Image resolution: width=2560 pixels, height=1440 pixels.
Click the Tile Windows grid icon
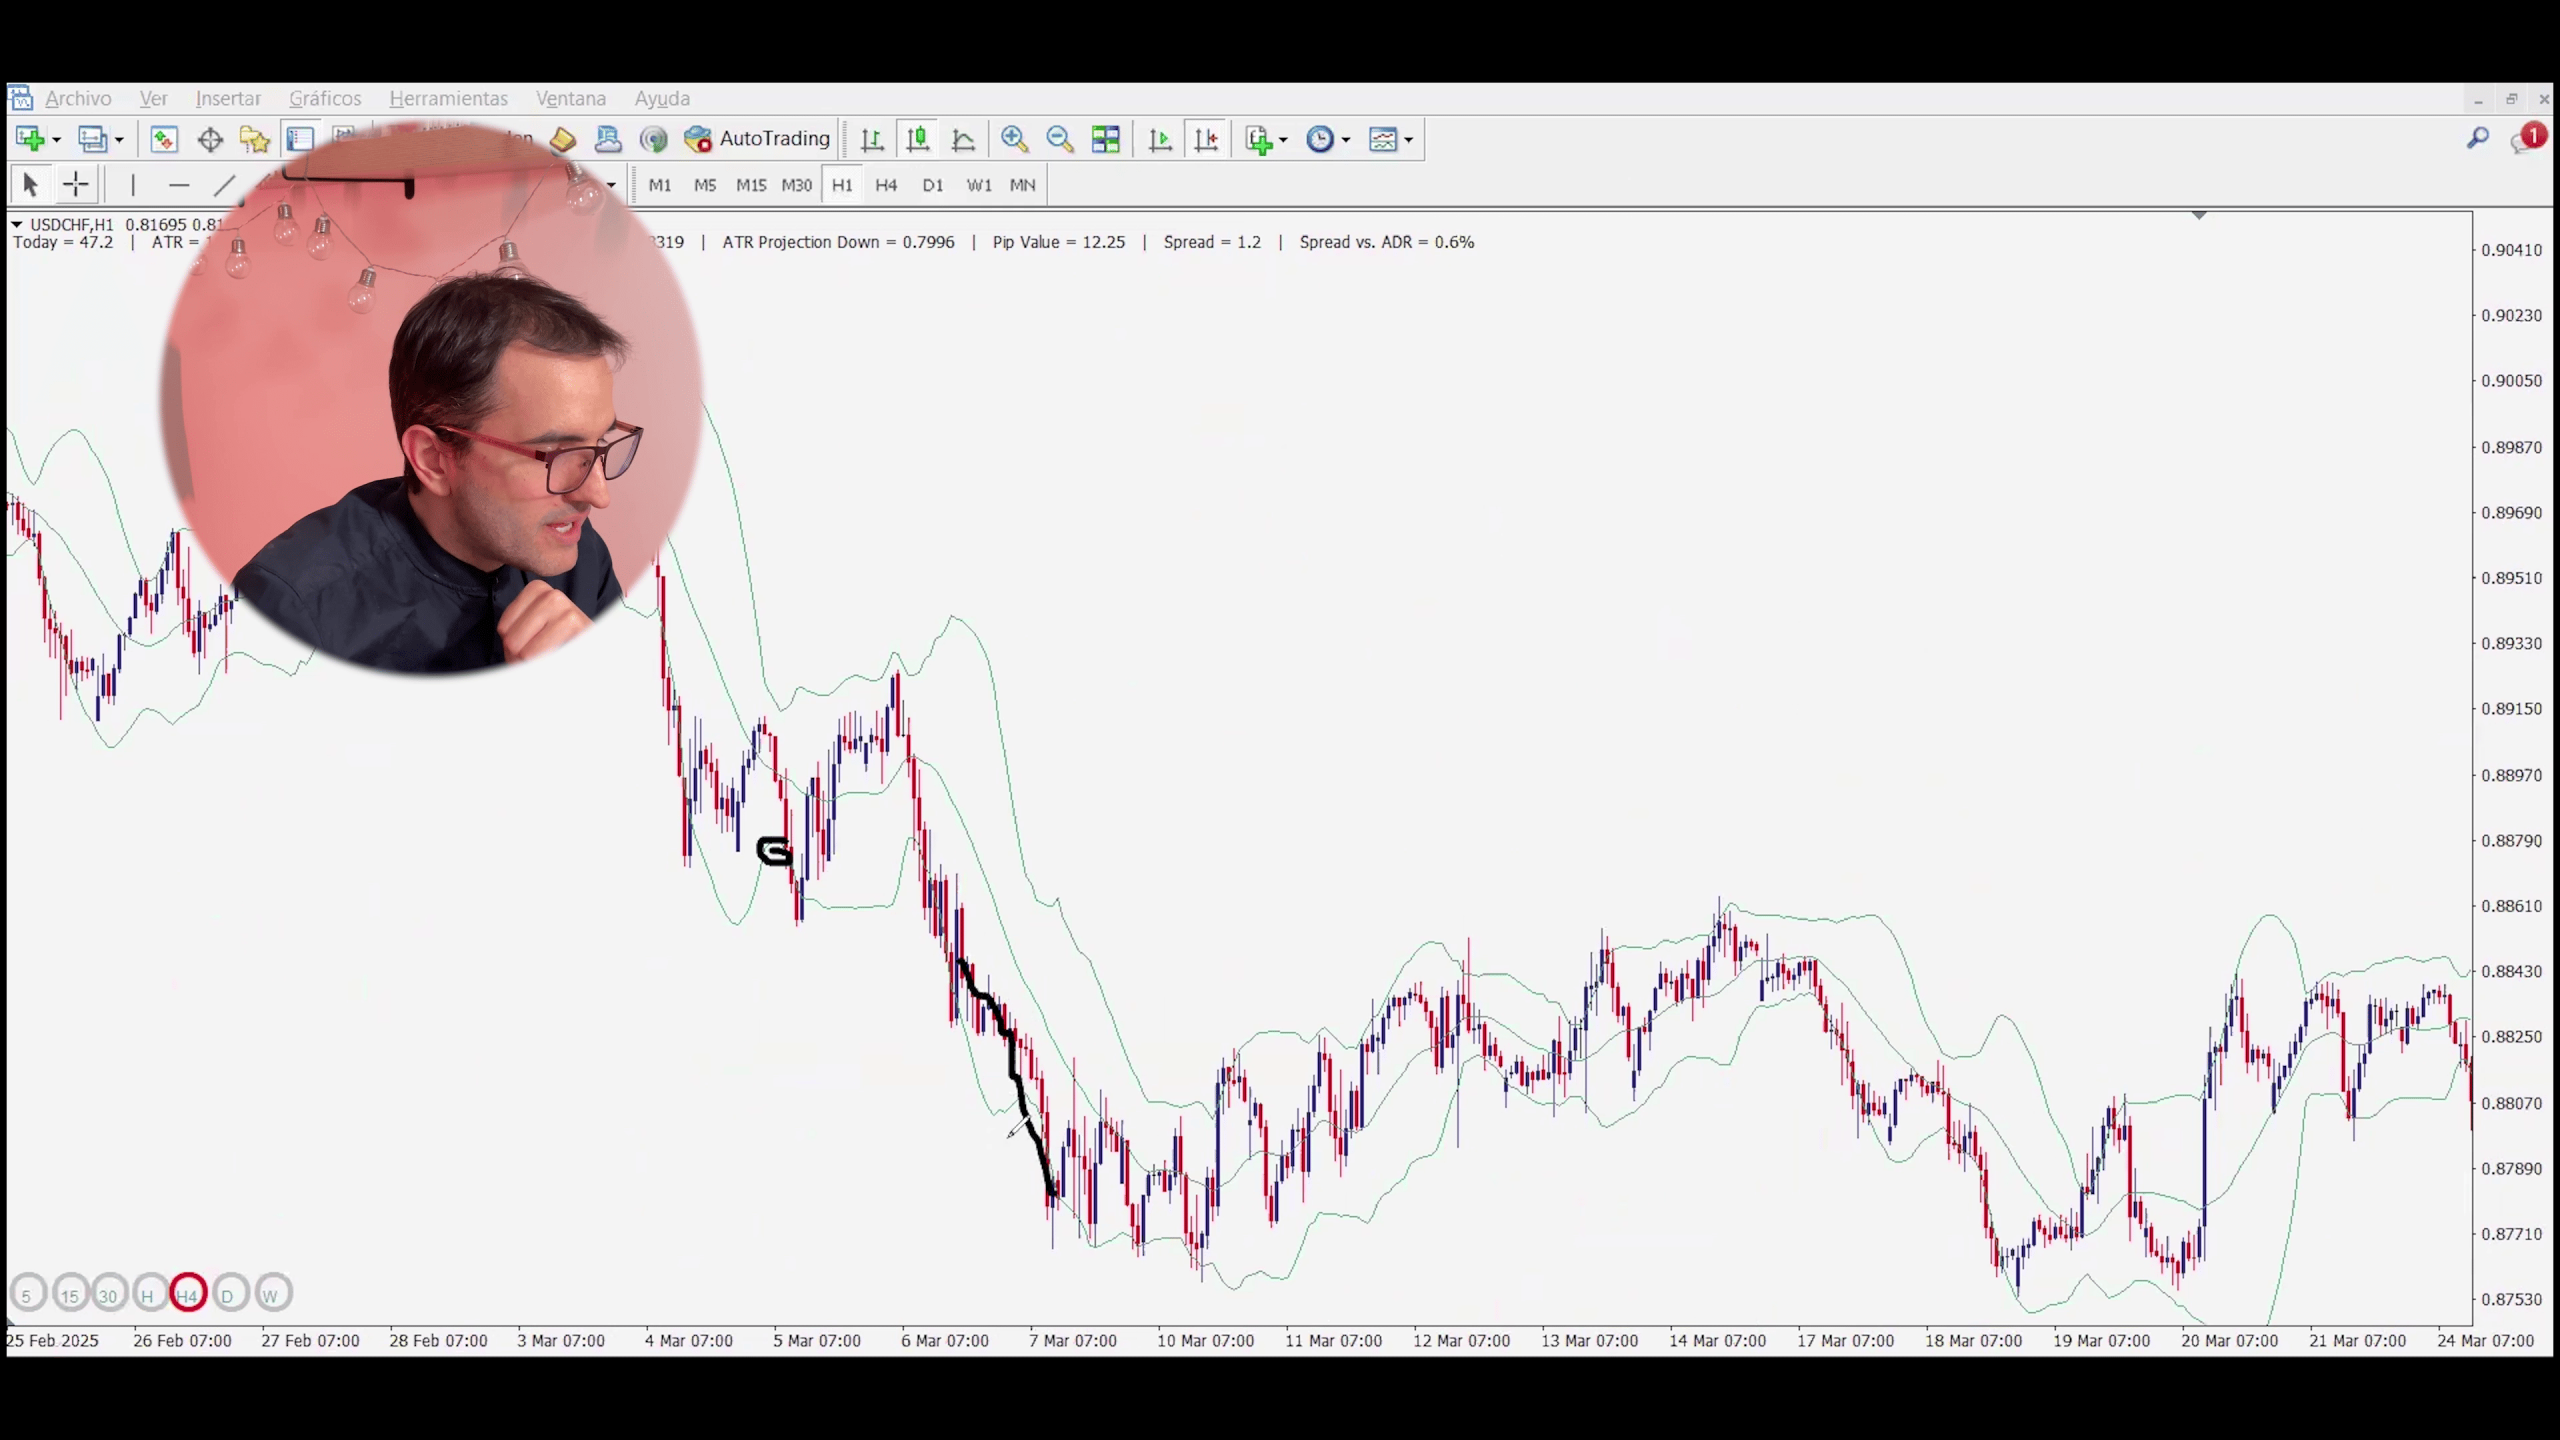coord(1105,139)
